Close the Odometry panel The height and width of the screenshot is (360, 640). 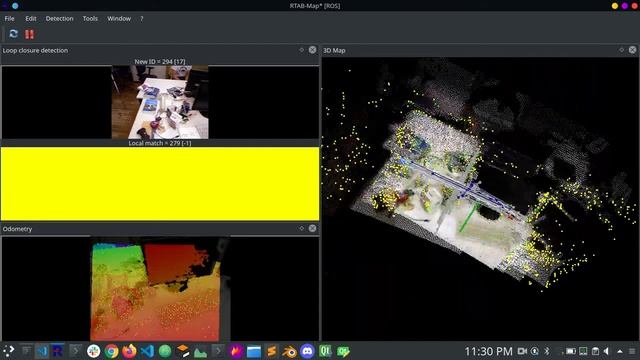pyautogui.click(x=312, y=228)
